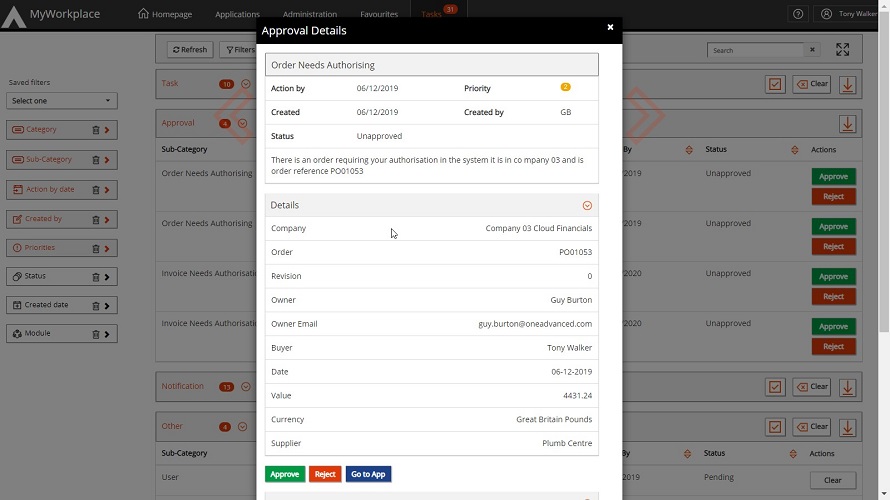Collapse the Notification section chevron

point(246,386)
